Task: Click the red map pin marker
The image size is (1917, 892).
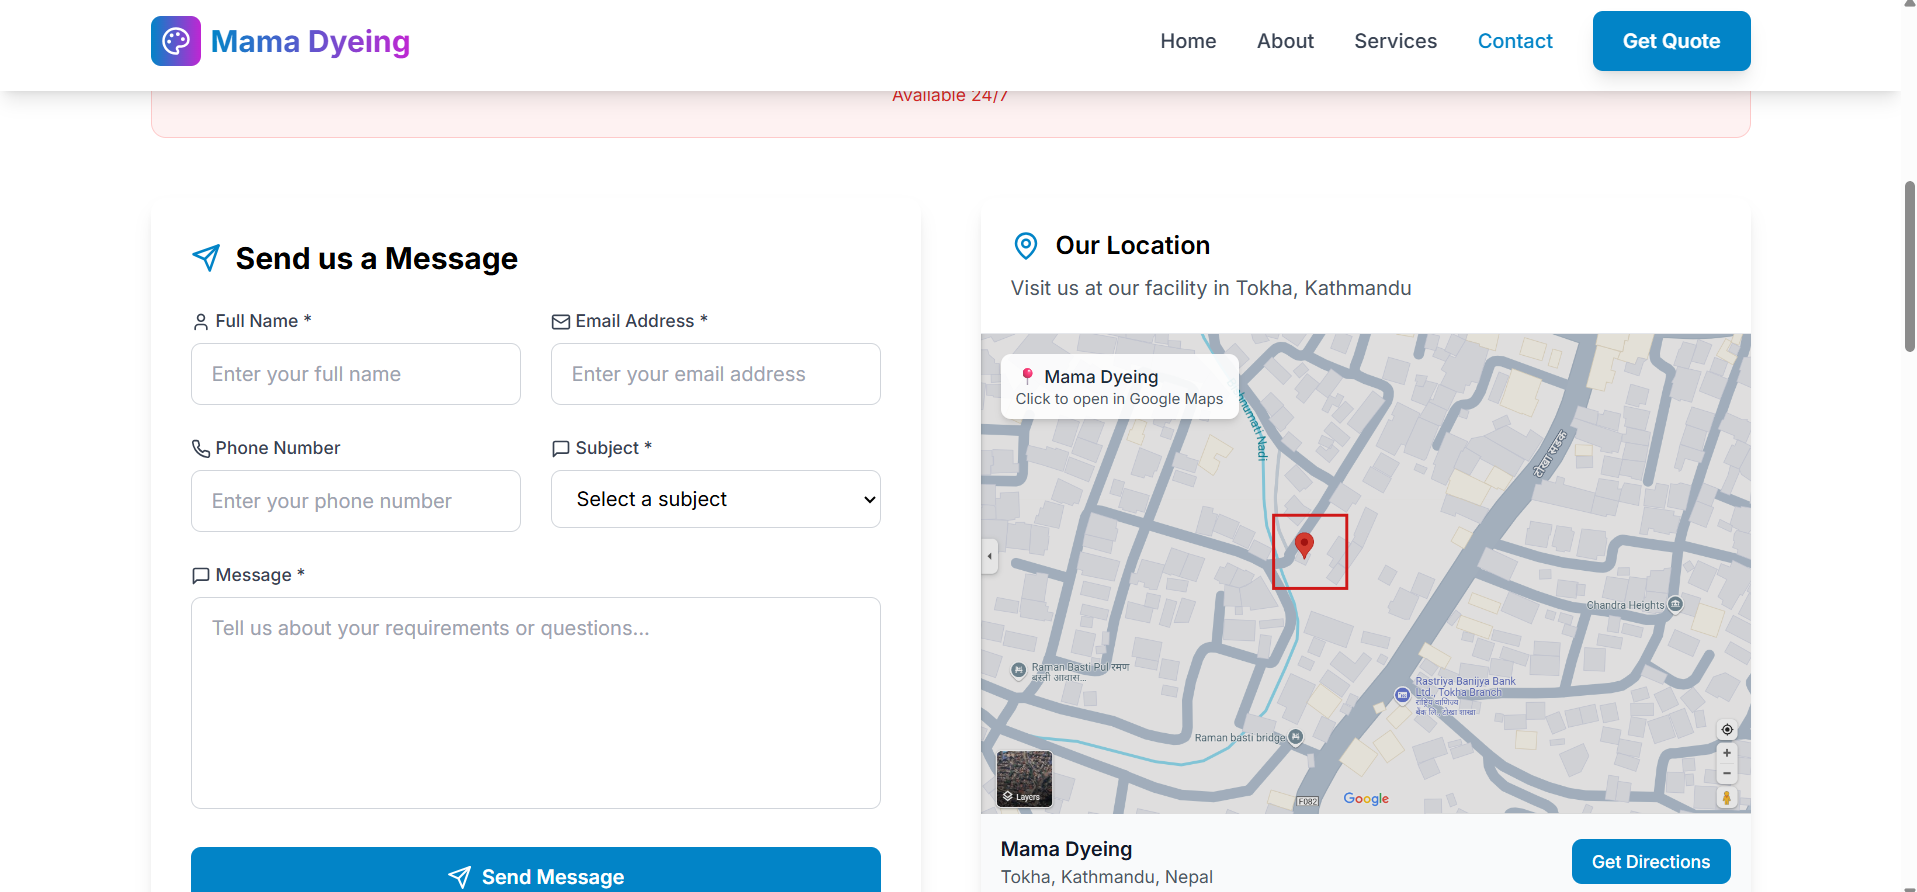Action: pos(1304,545)
